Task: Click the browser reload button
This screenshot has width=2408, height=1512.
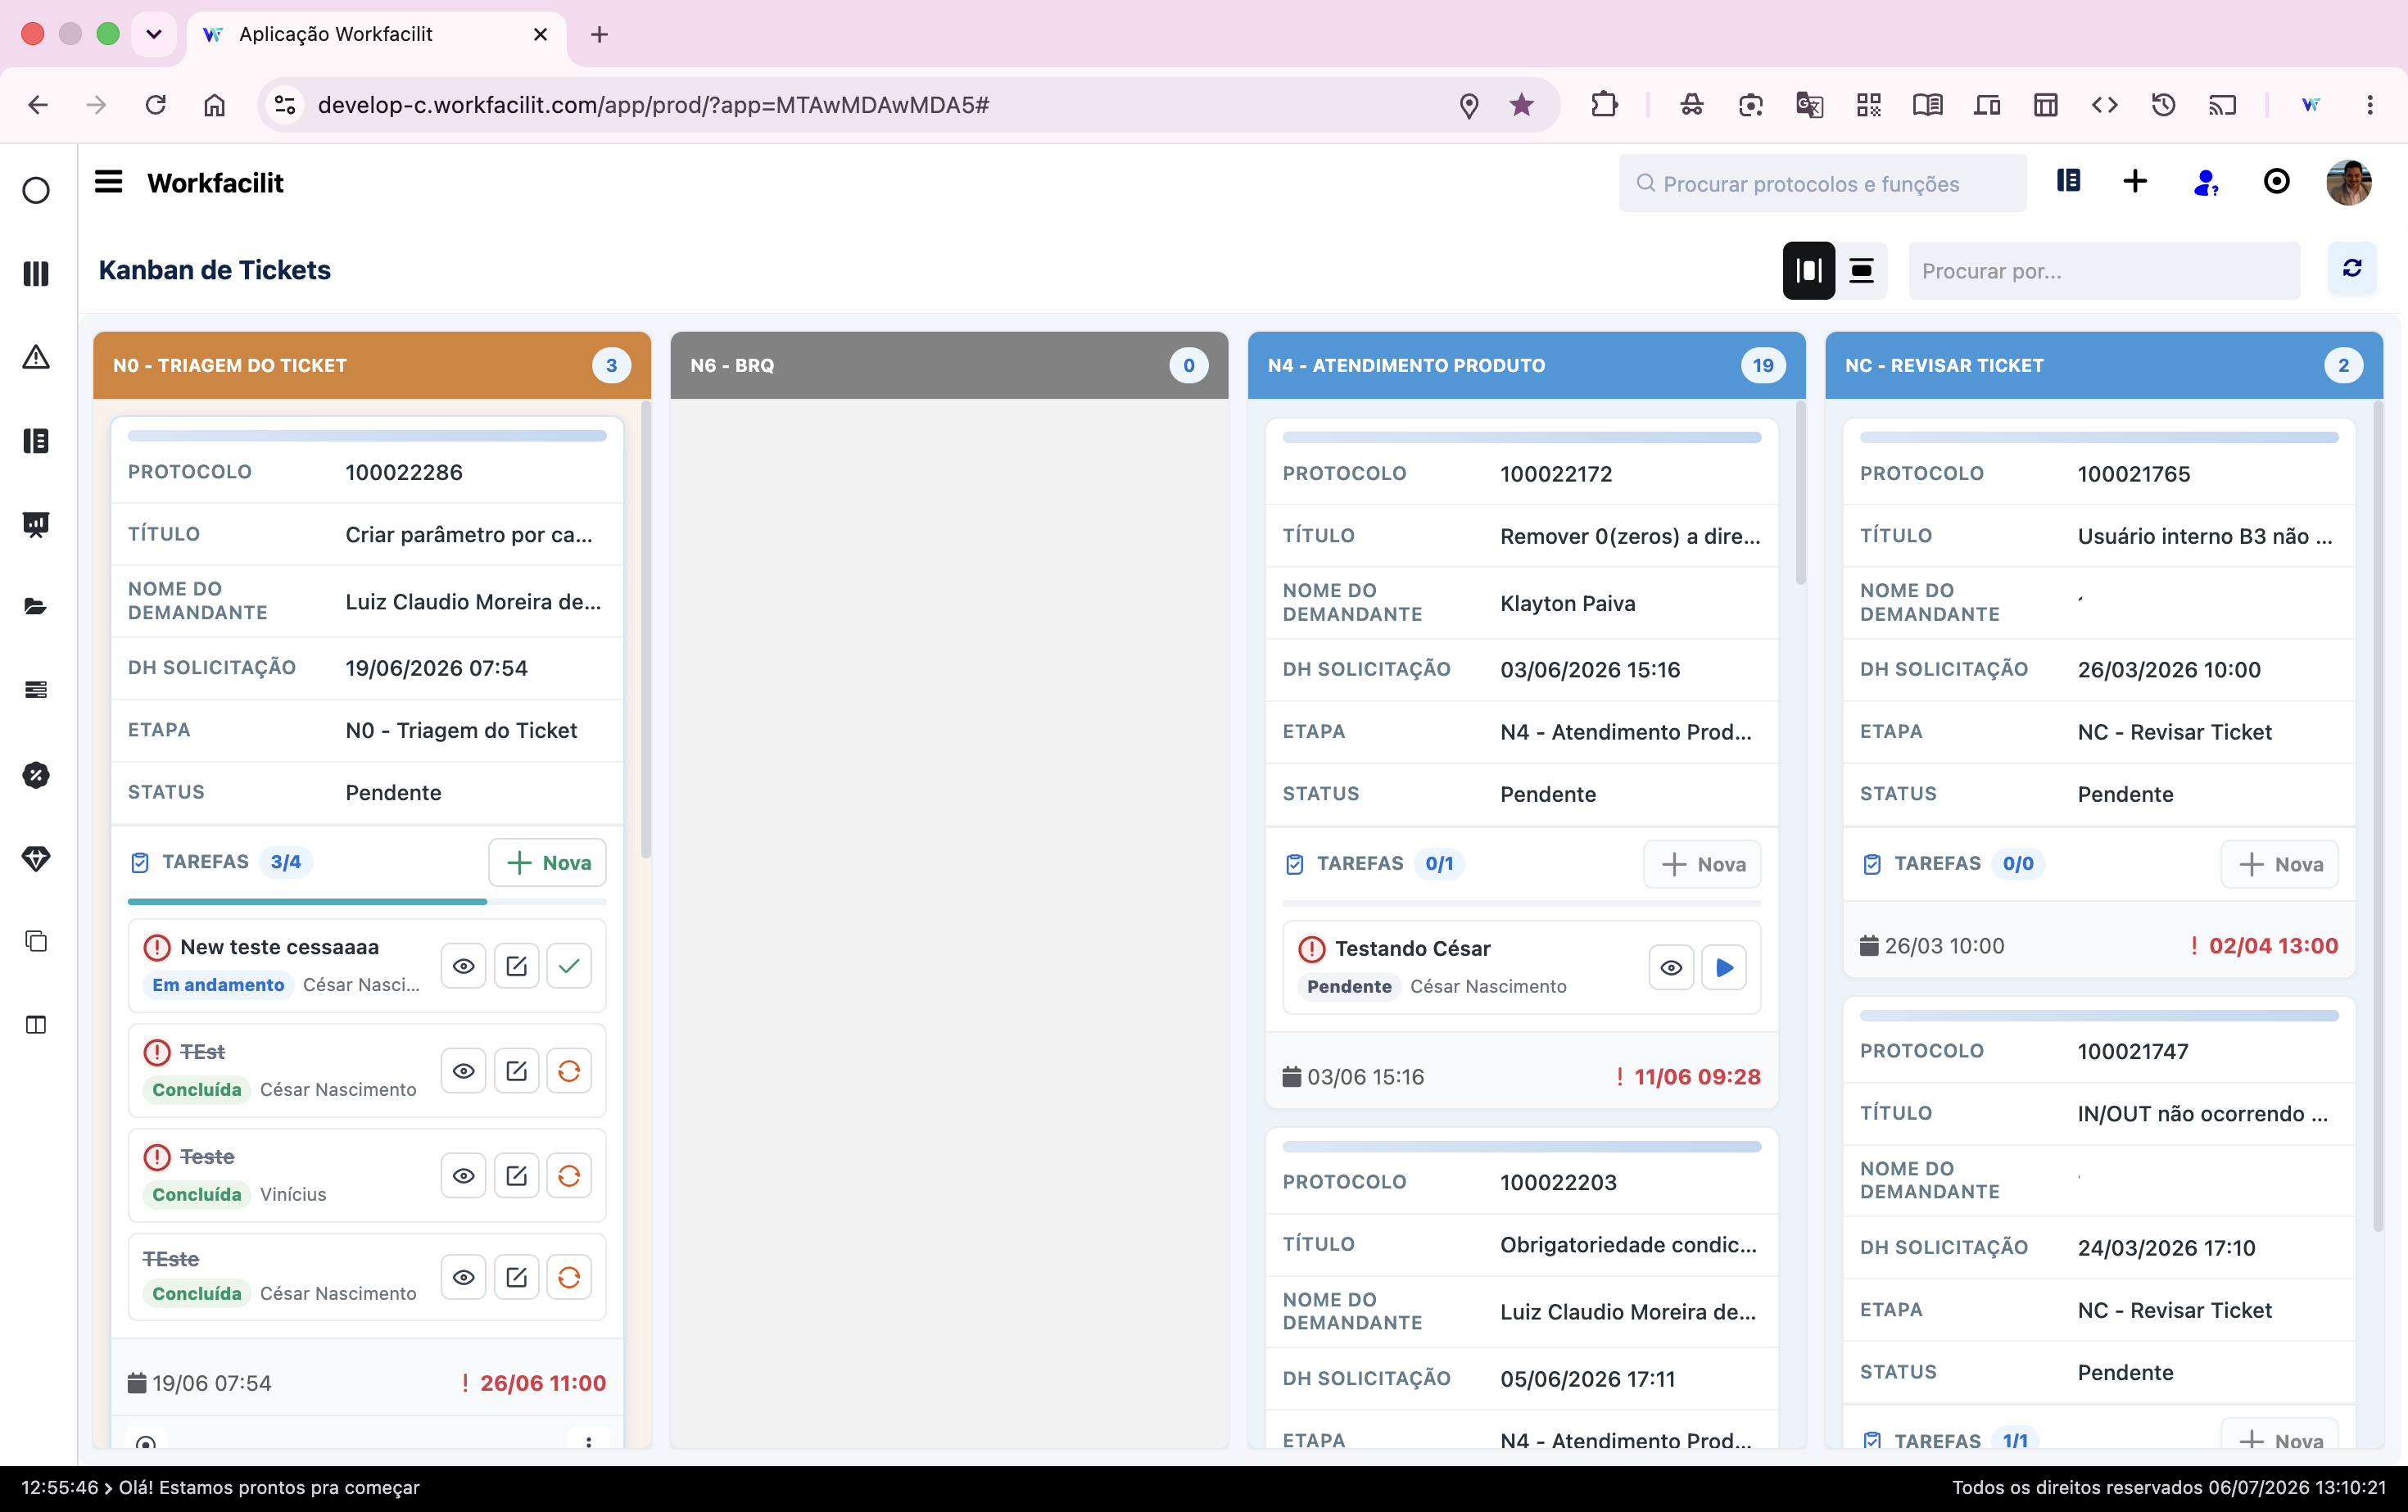Action: (x=155, y=105)
